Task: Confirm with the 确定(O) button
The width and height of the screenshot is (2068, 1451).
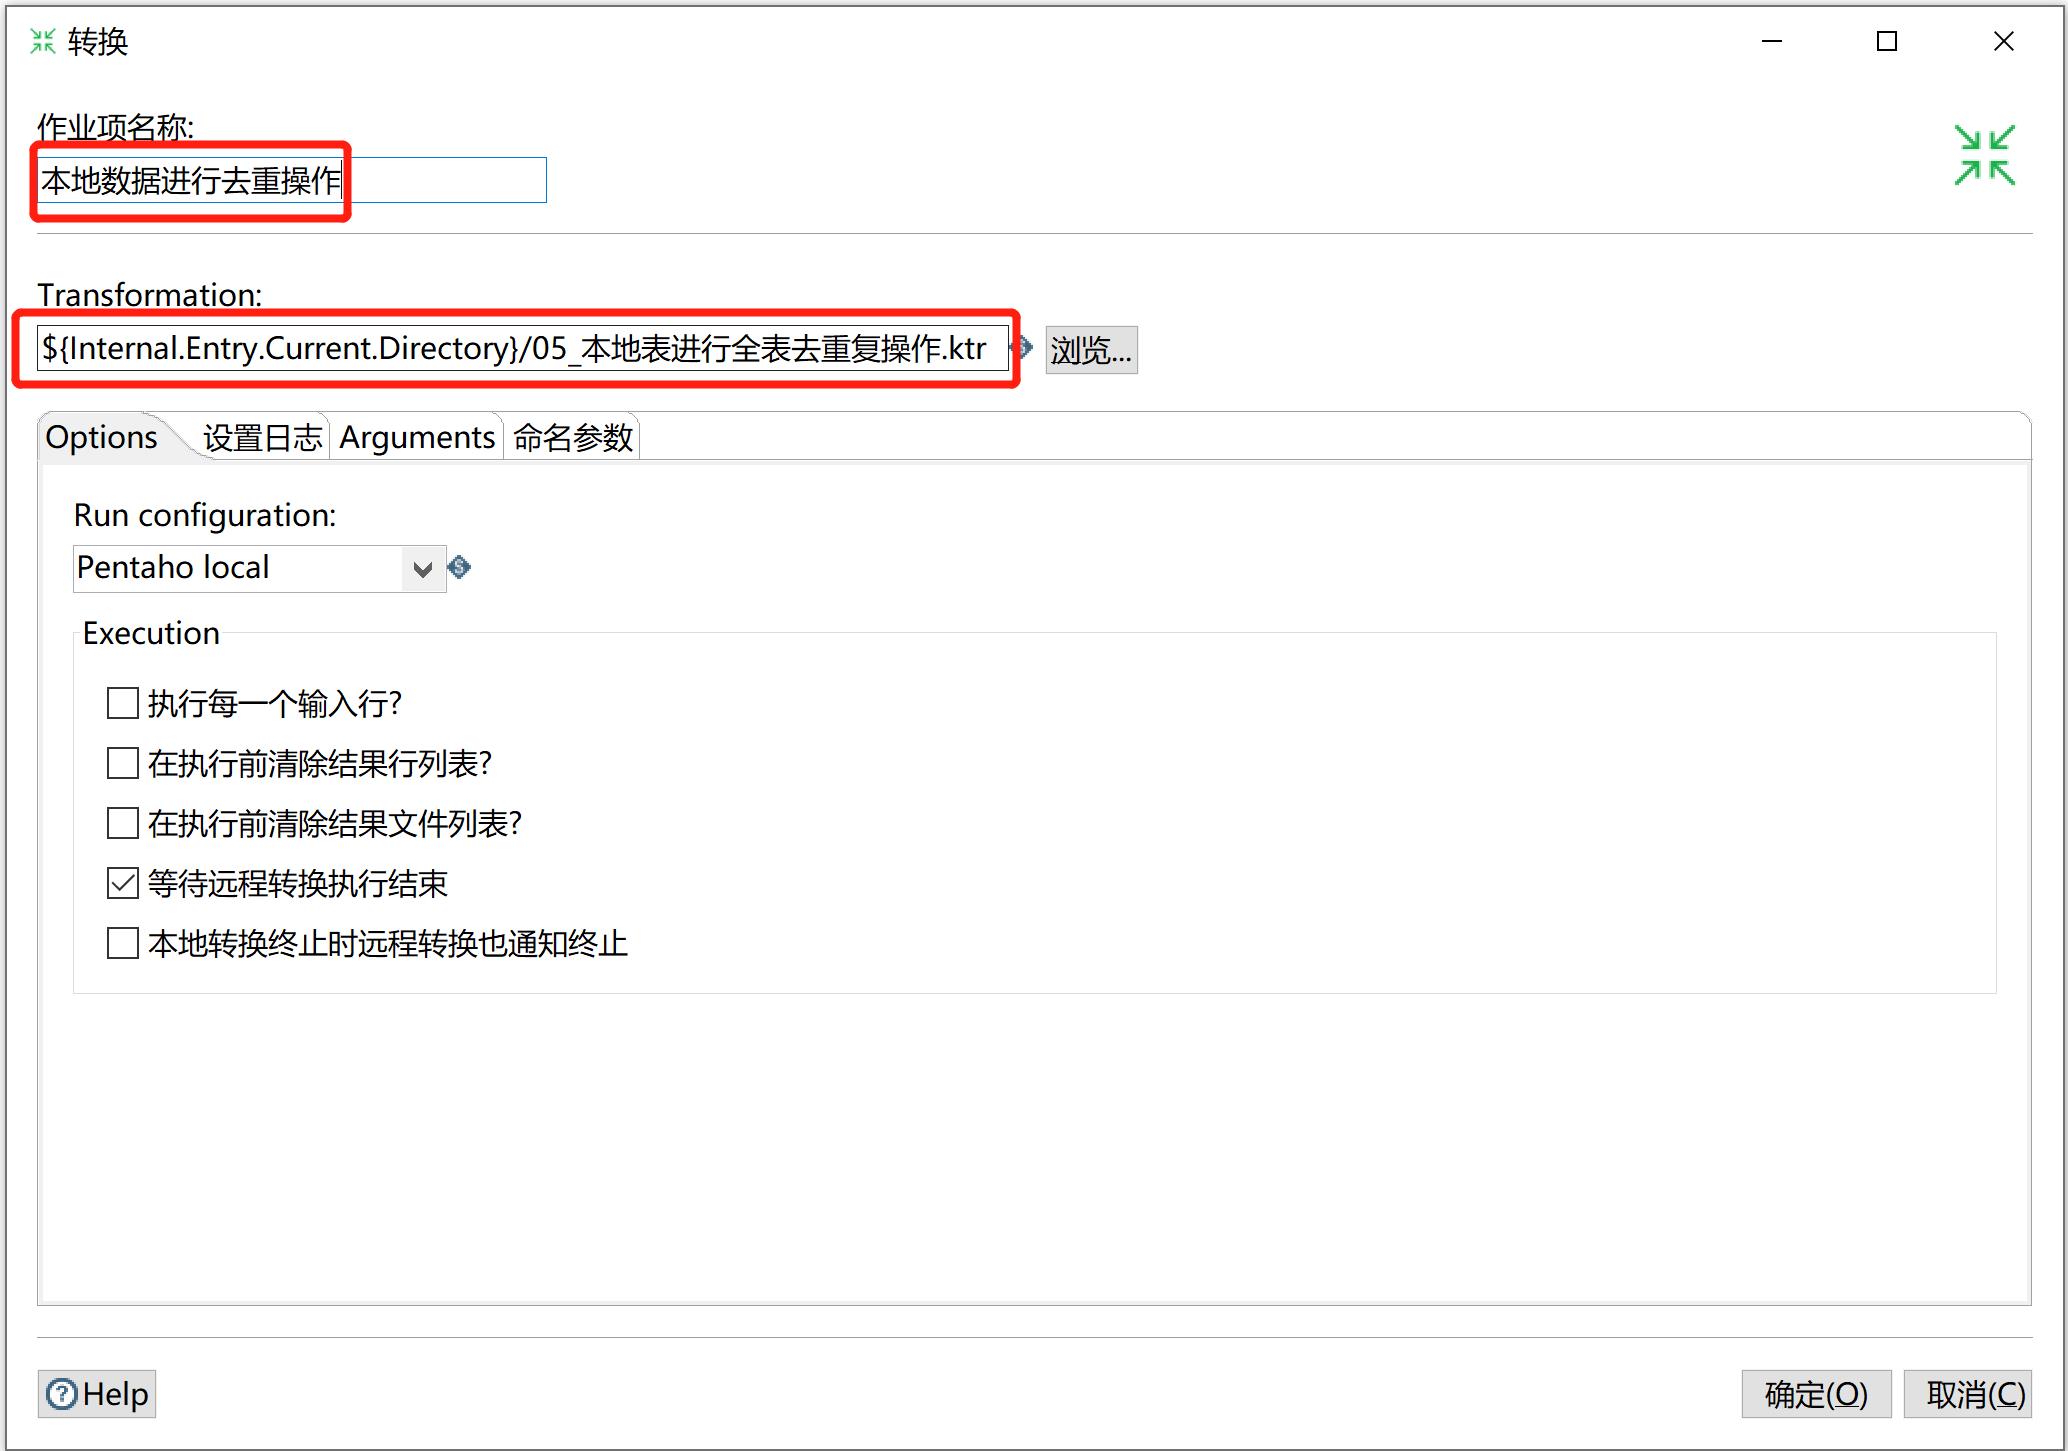Action: point(1816,1393)
